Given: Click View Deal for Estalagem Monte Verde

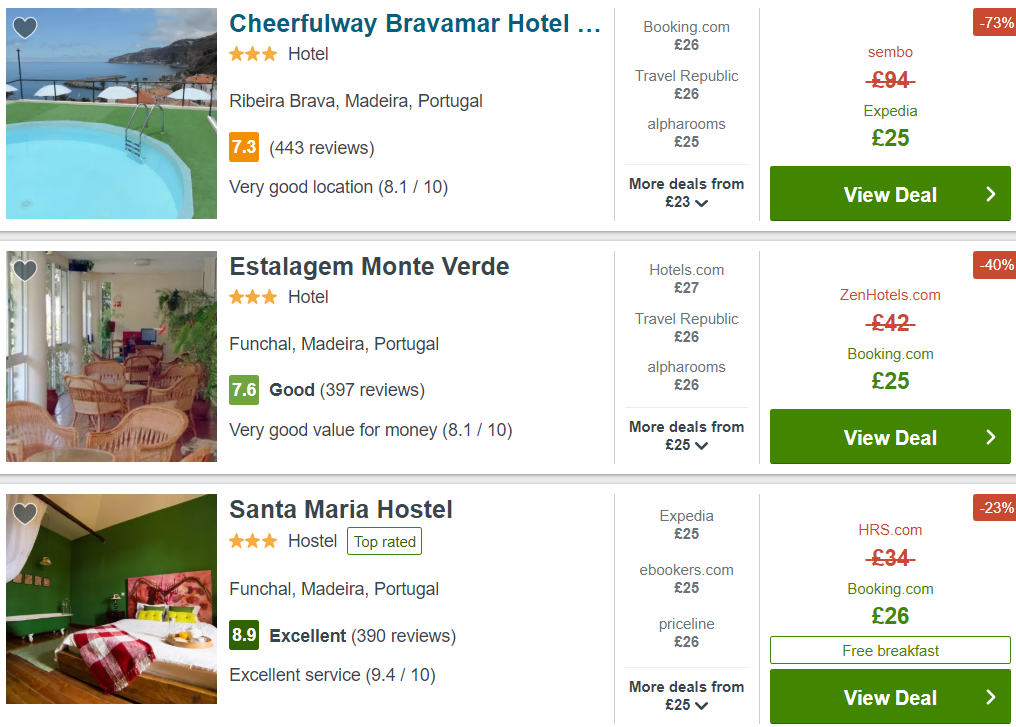Looking at the screenshot, I should [x=890, y=437].
